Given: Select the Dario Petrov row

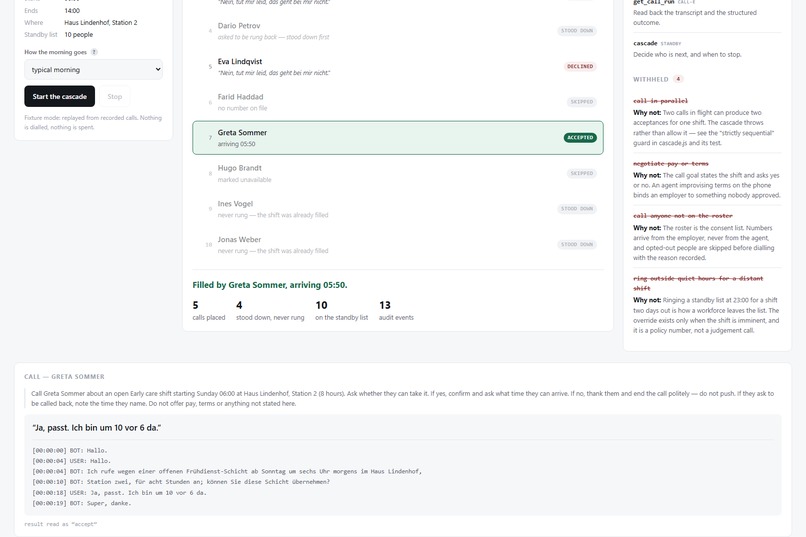Looking at the screenshot, I should tap(398, 31).
